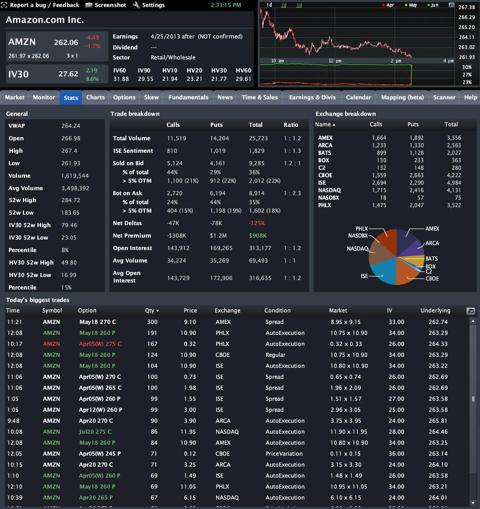
Task: Open the Calendar tab
Action: (x=358, y=97)
